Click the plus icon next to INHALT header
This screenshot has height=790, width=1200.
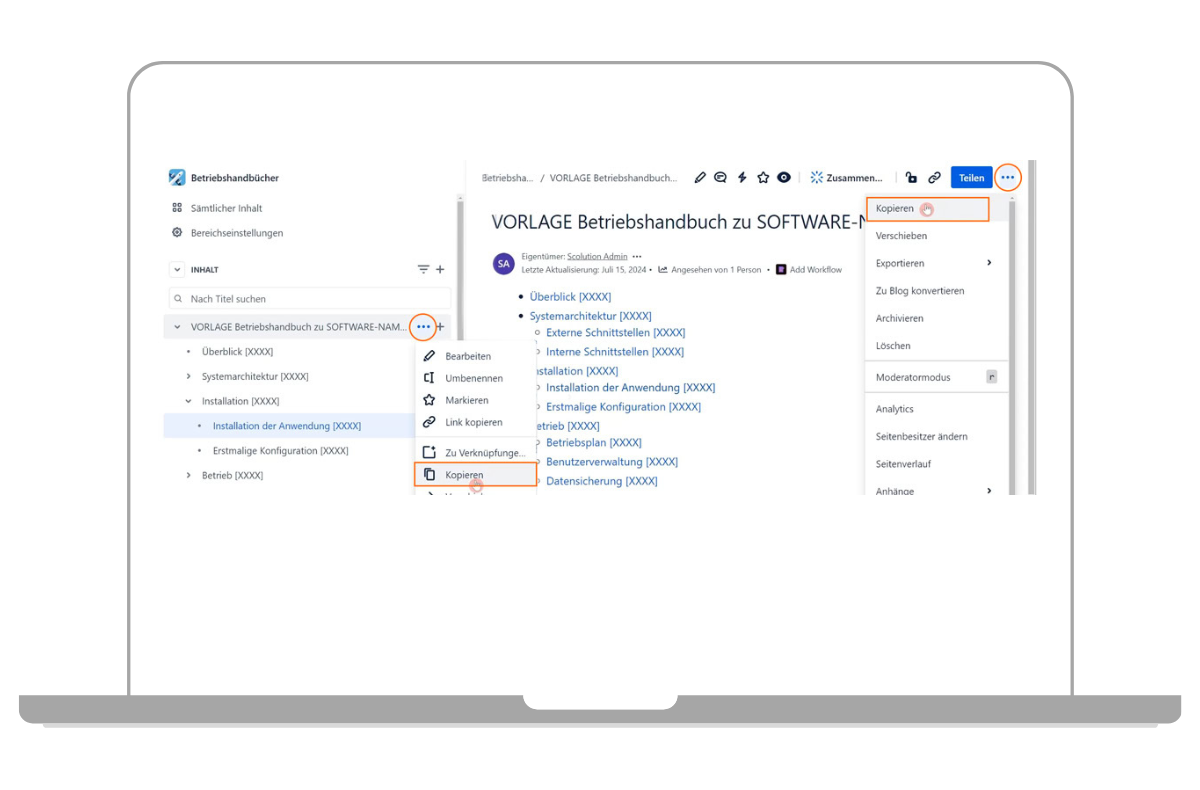tap(440, 270)
